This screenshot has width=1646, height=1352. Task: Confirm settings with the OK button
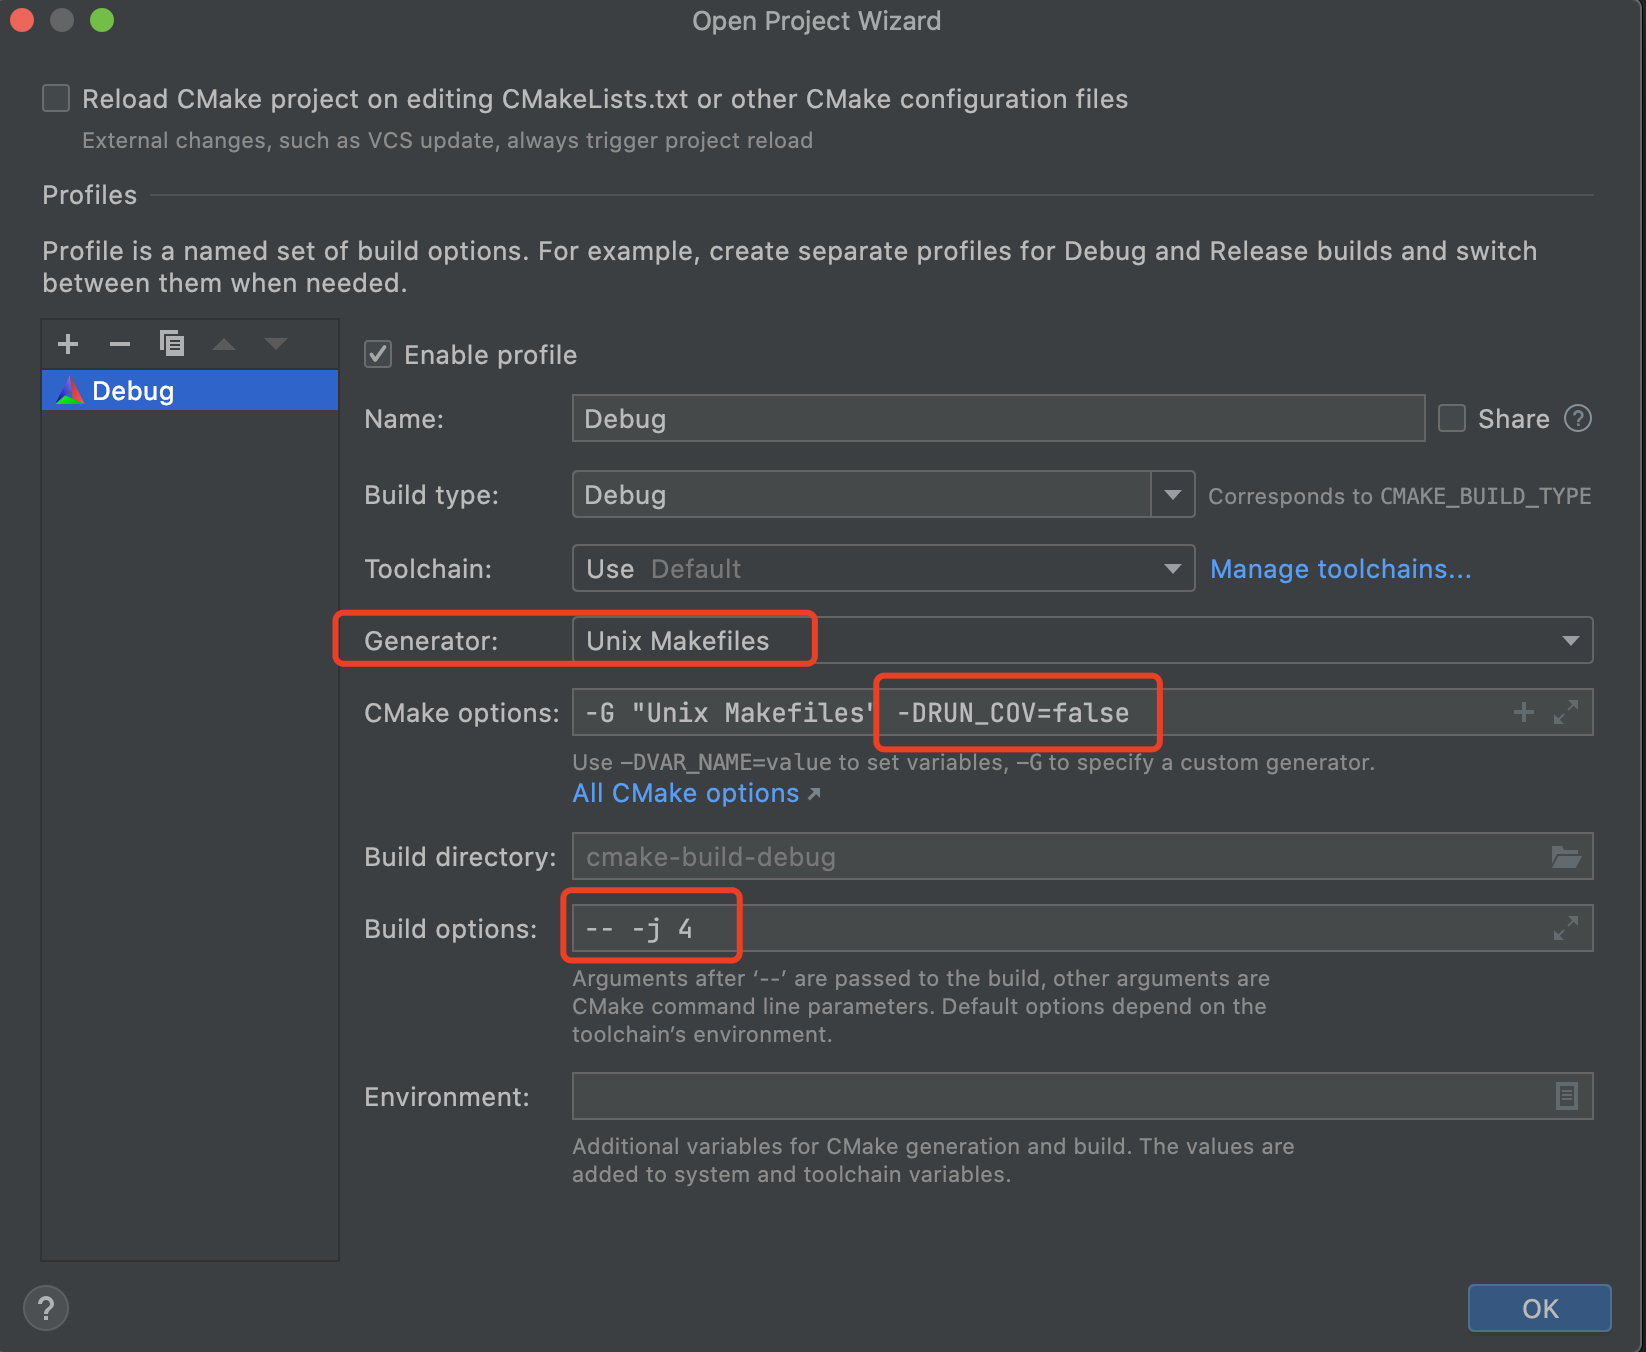coord(1538,1307)
